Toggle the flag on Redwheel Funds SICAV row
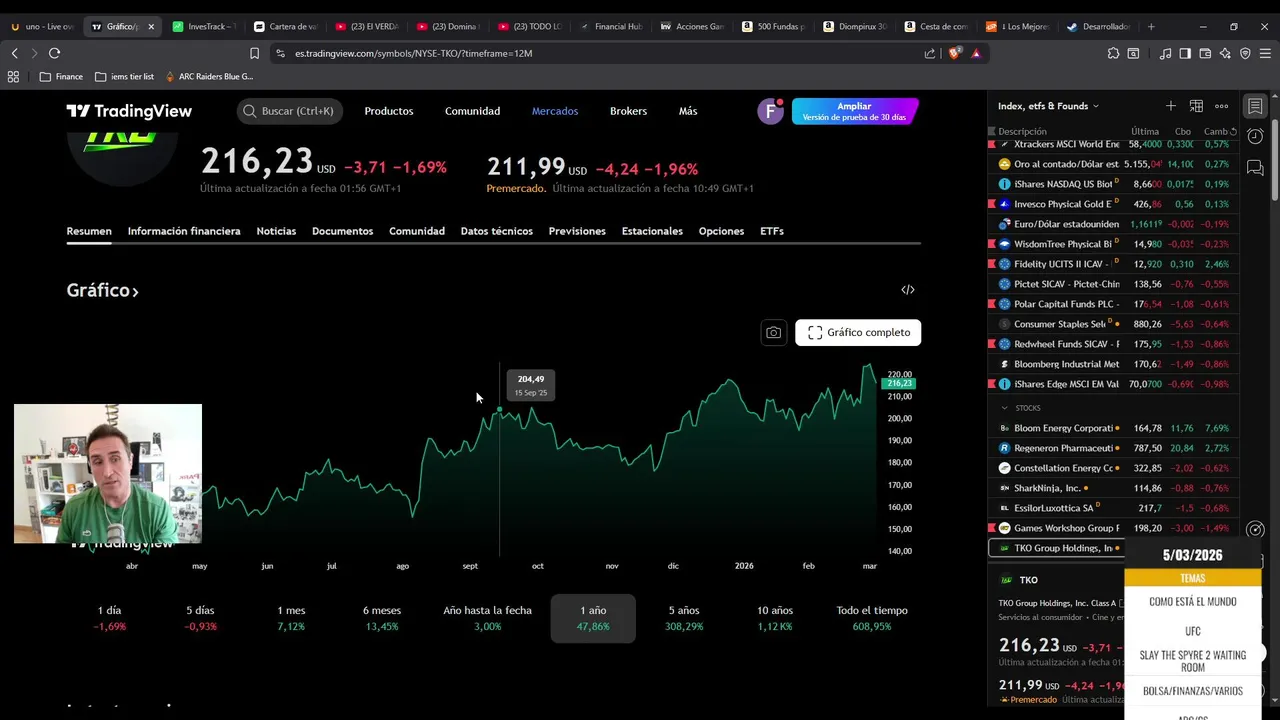This screenshot has width=1280, height=720. 992,344
